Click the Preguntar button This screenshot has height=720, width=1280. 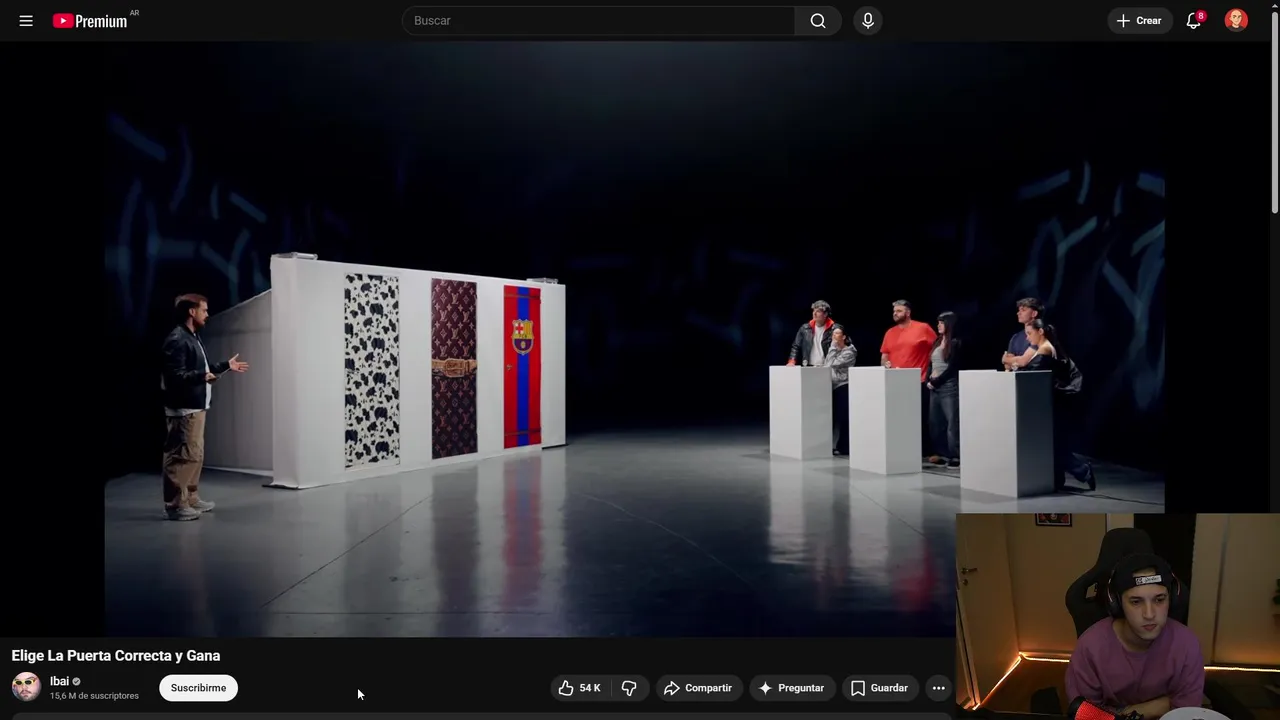791,688
